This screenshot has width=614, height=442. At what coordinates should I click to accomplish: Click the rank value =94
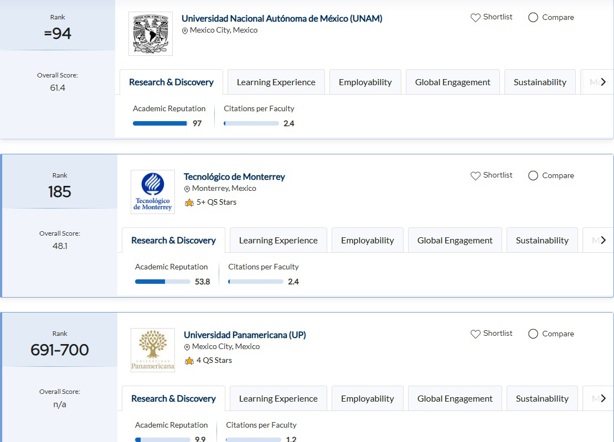pyautogui.click(x=58, y=34)
